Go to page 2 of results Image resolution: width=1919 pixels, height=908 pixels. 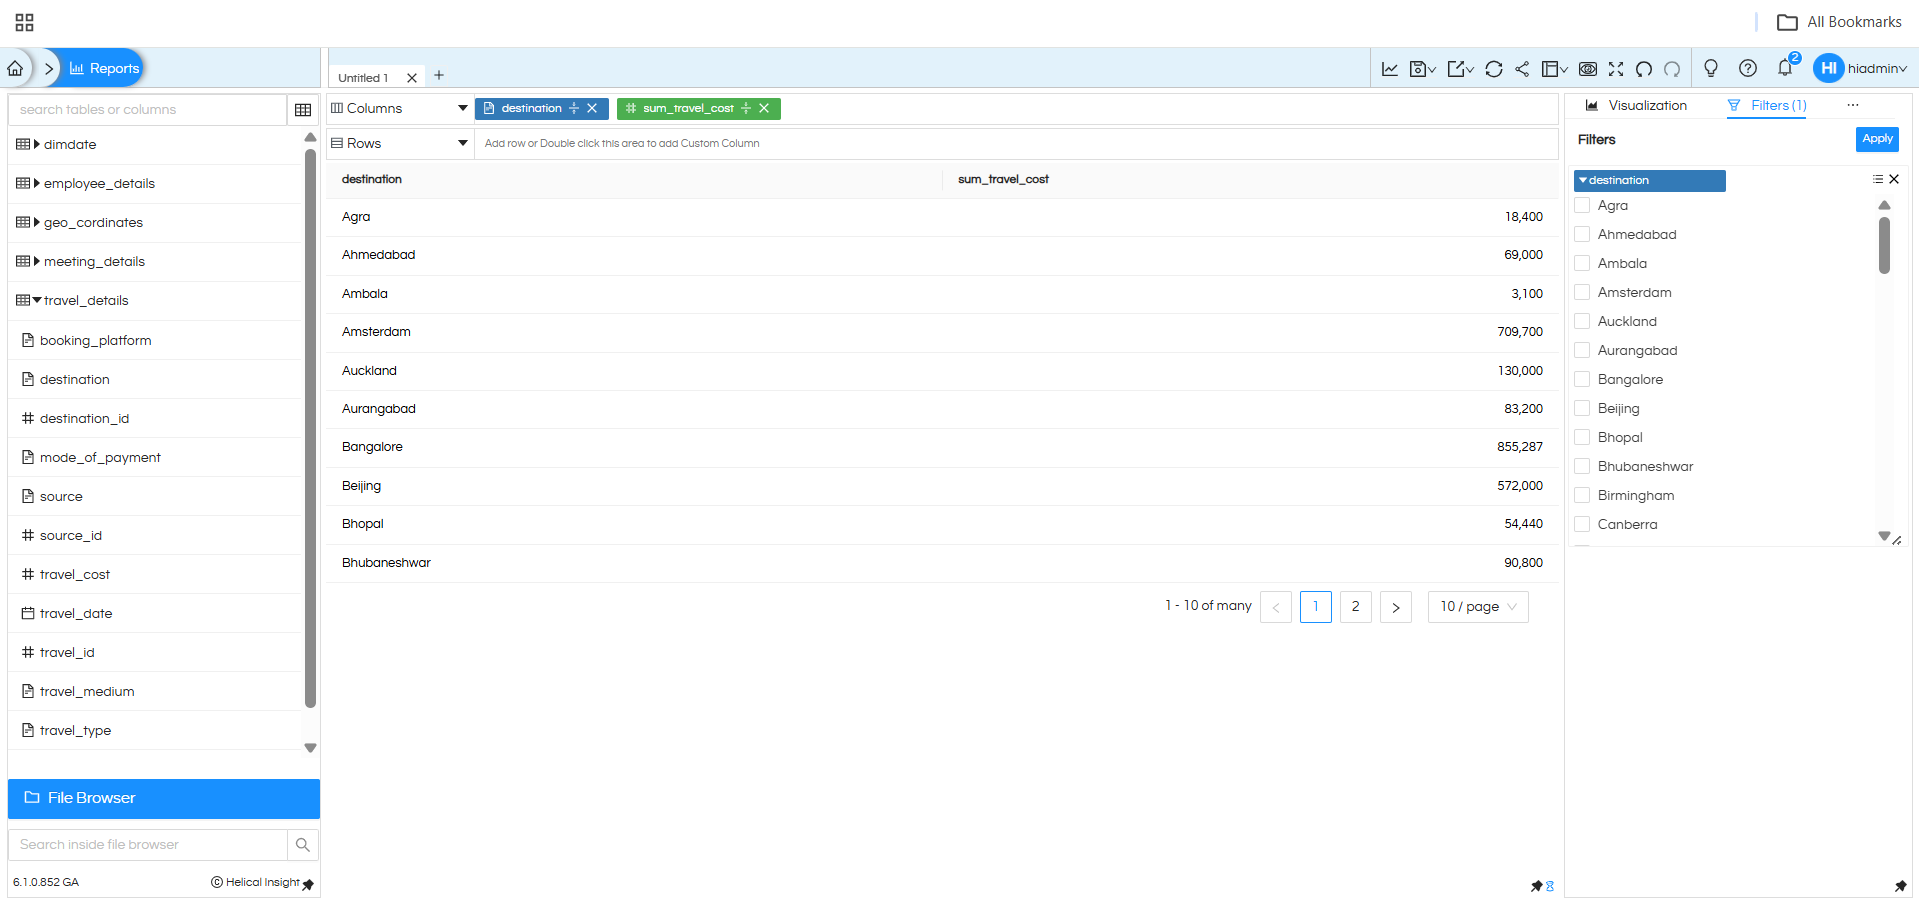[x=1355, y=607]
